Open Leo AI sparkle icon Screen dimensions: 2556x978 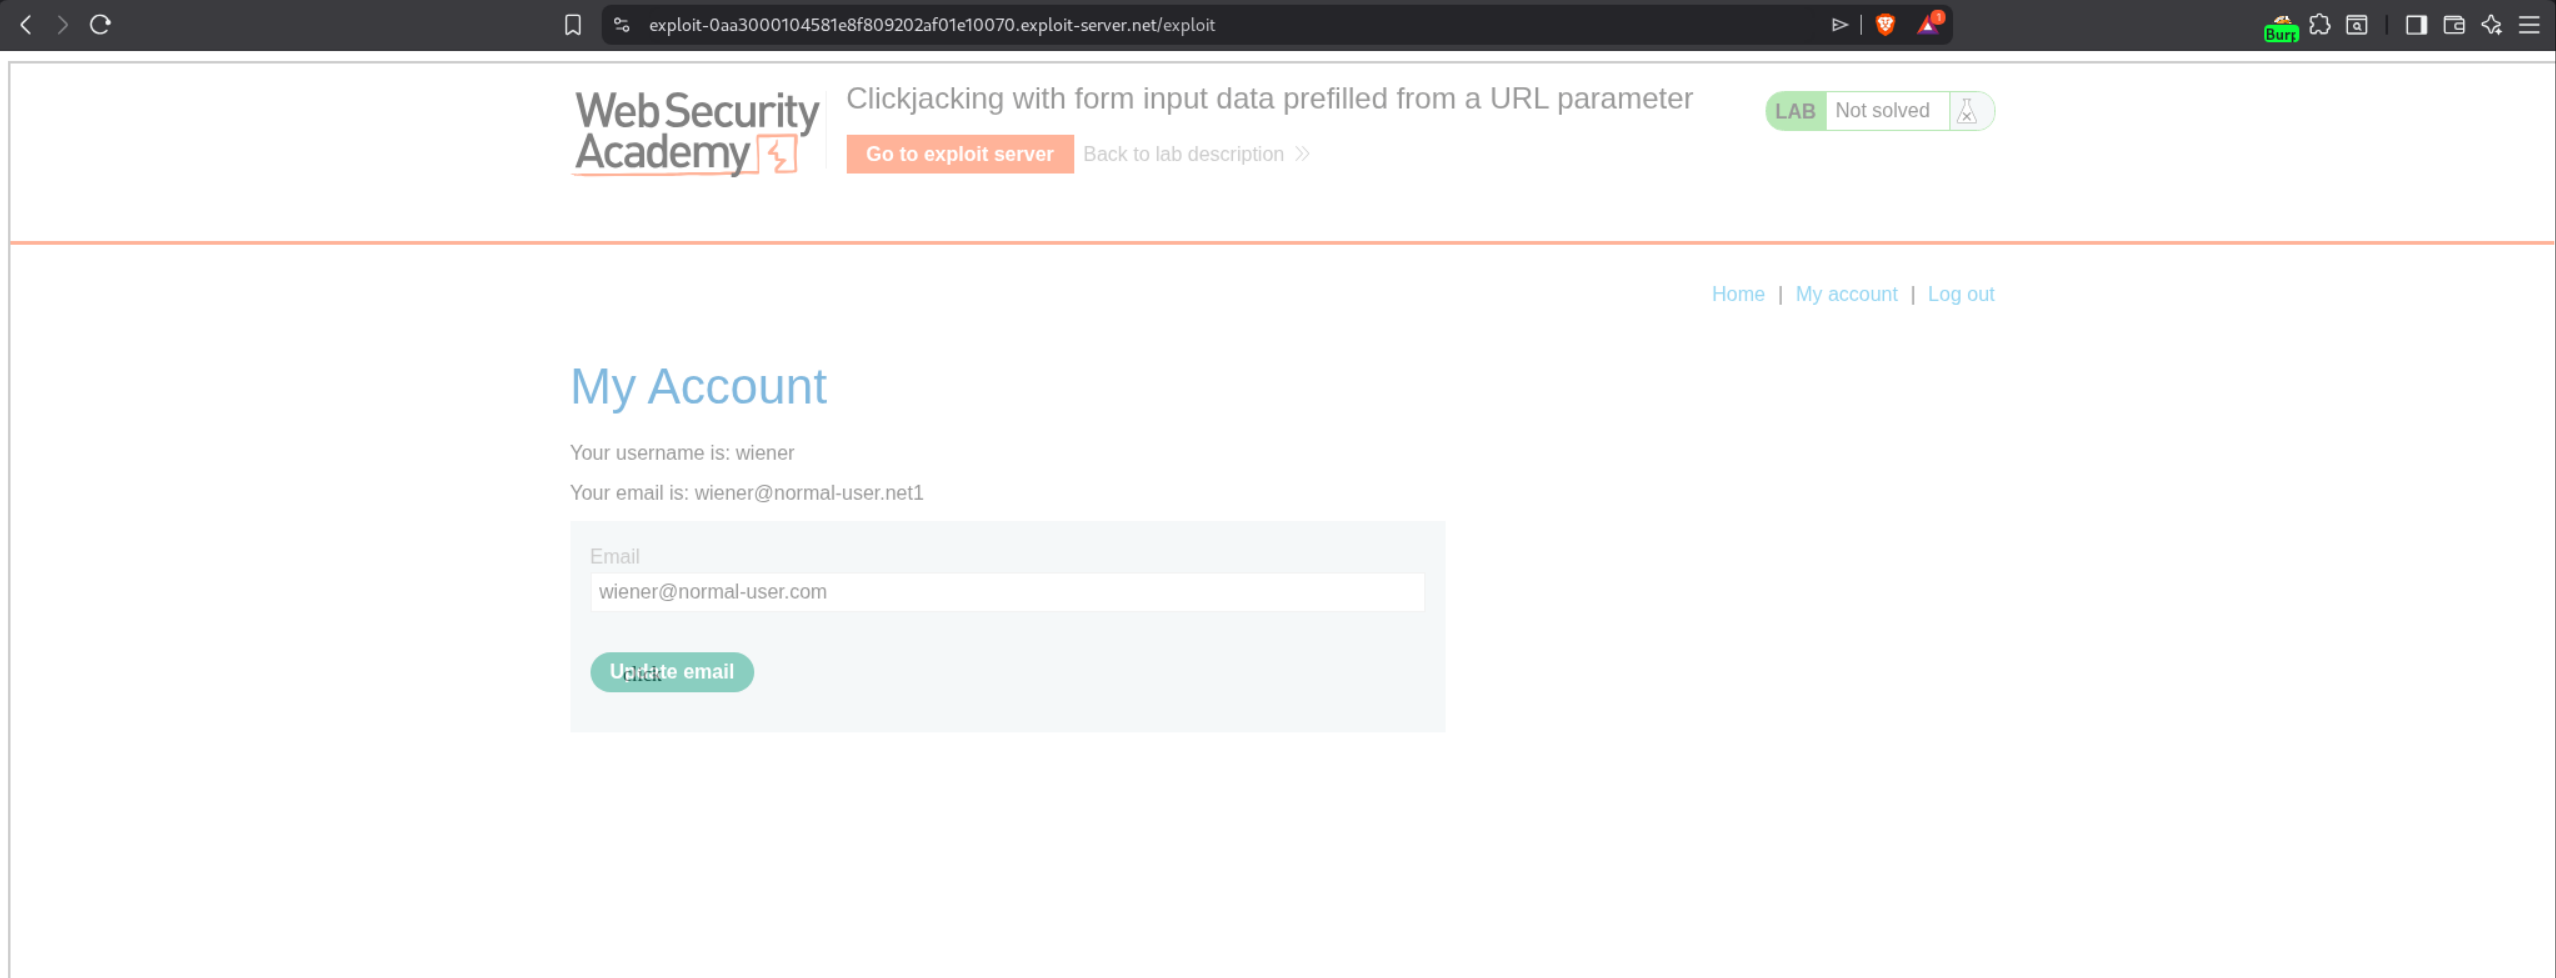click(2491, 25)
